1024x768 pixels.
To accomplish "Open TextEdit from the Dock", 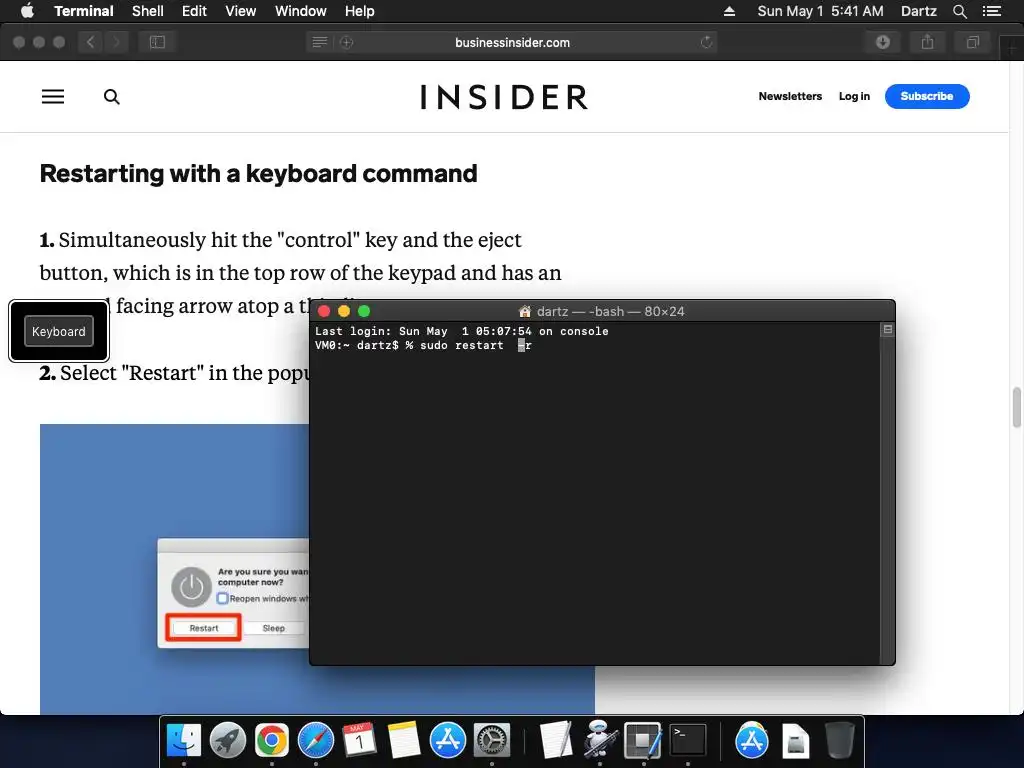I will [556, 741].
